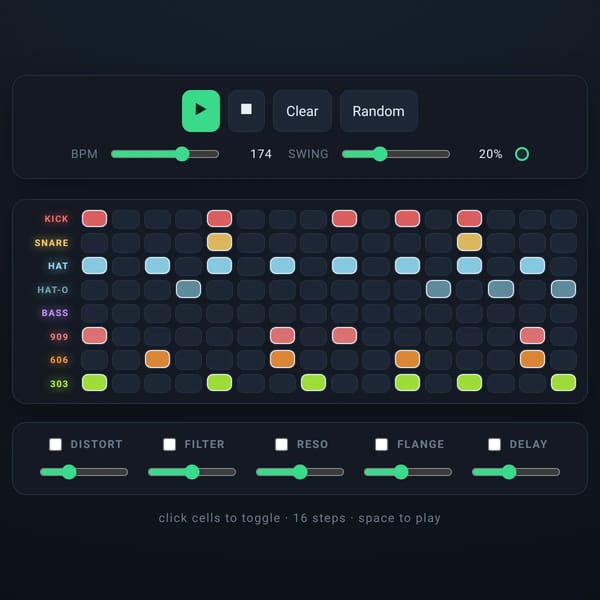Activate KICK step 2
The width and height of the screenshot is (600, 600).
pyautogui.click(x=126, y=218)
